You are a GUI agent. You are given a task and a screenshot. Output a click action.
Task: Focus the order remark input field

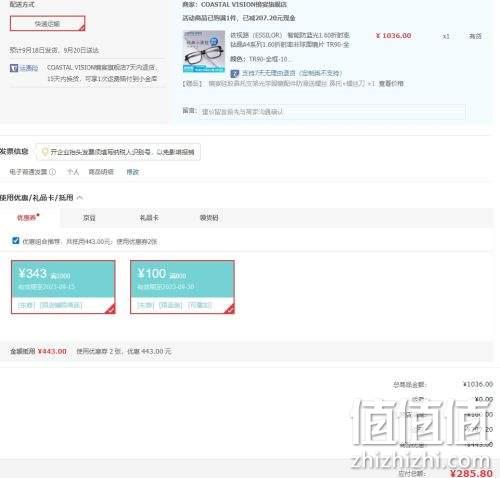click(332, 112)
